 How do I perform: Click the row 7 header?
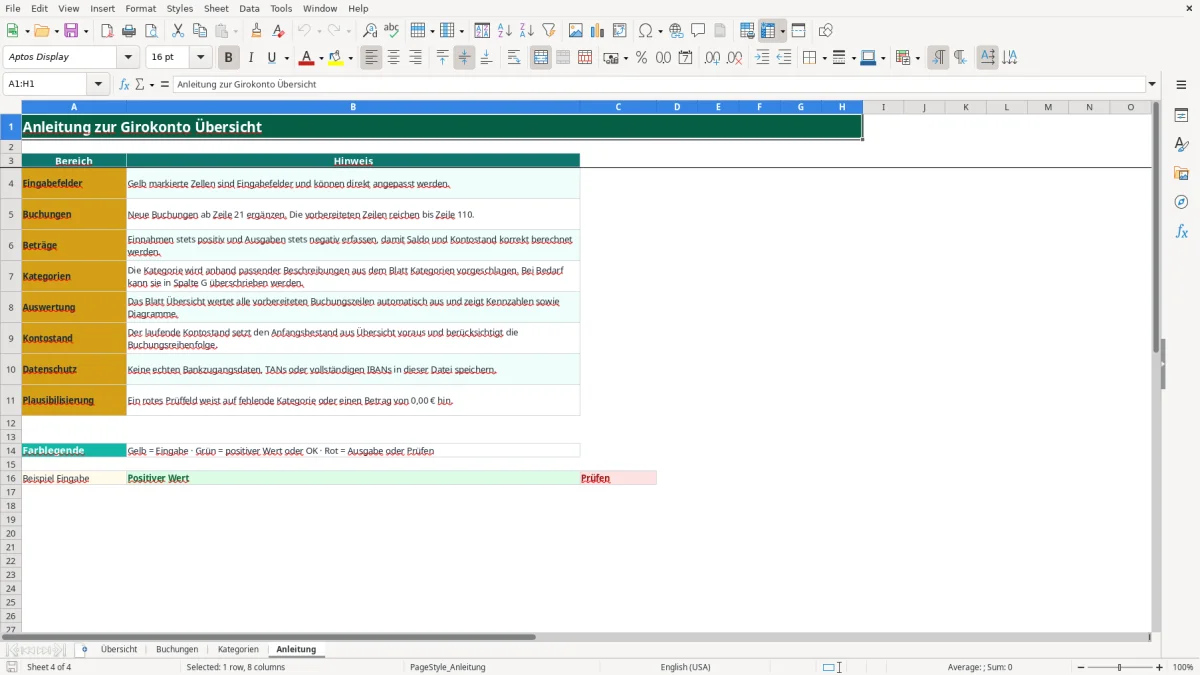point(11,276)
